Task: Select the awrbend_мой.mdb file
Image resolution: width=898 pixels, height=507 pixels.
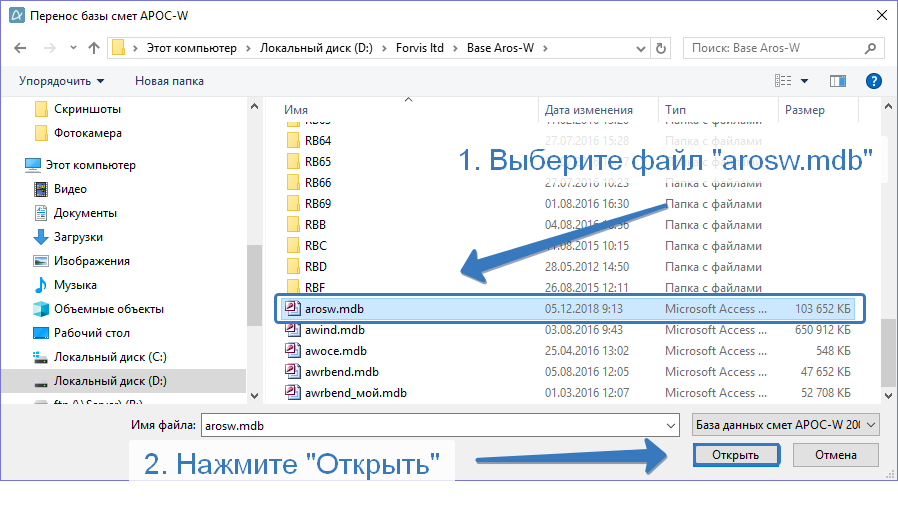Action: tap(356, 393)
